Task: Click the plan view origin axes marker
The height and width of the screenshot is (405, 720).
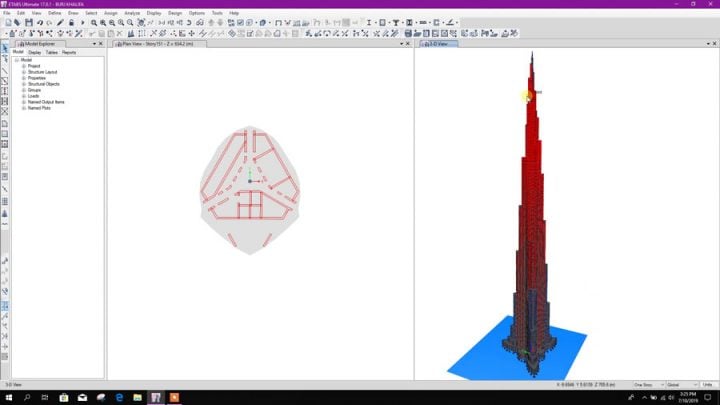Action: coord(250,181)
